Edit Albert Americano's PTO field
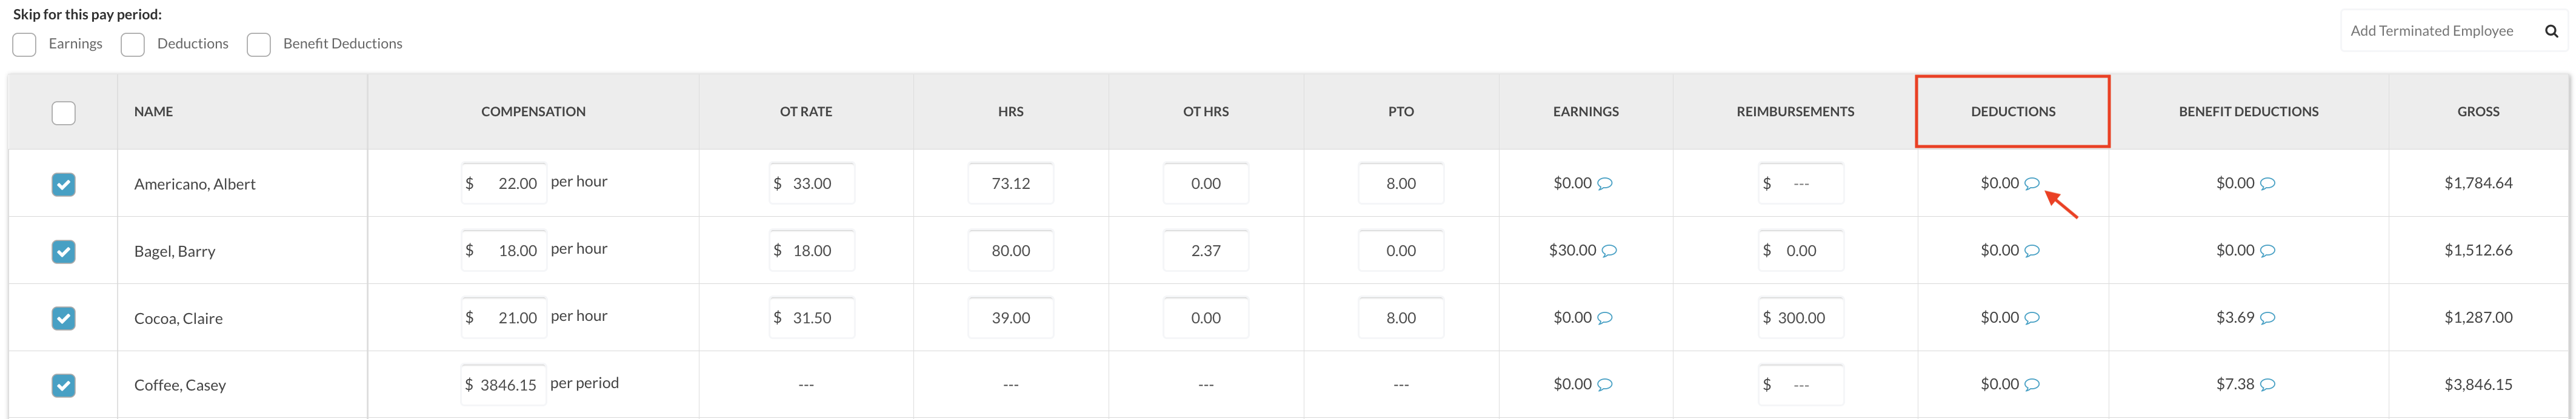Image resolution: width=2576 pixels, height=419 pixels. pos(1400,184)
